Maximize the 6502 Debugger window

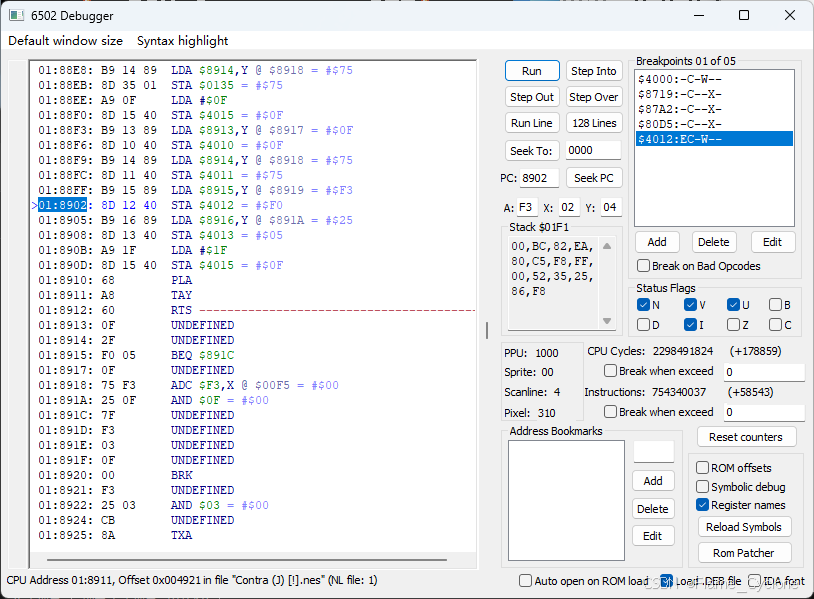[744, 15]
